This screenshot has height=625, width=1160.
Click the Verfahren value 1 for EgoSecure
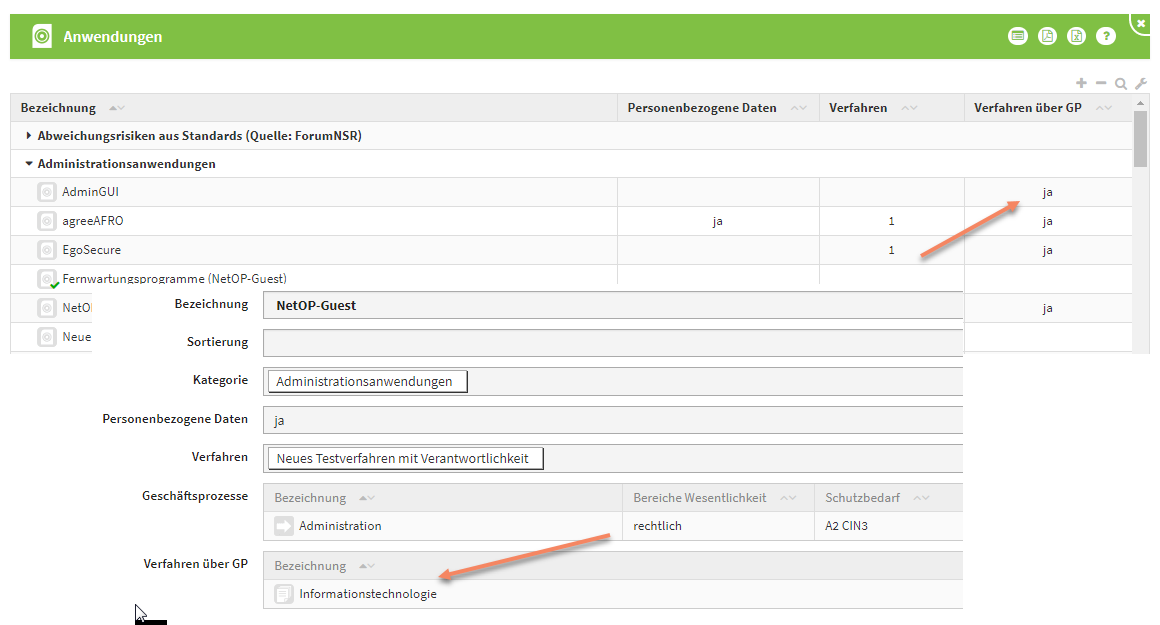[891, 250]
